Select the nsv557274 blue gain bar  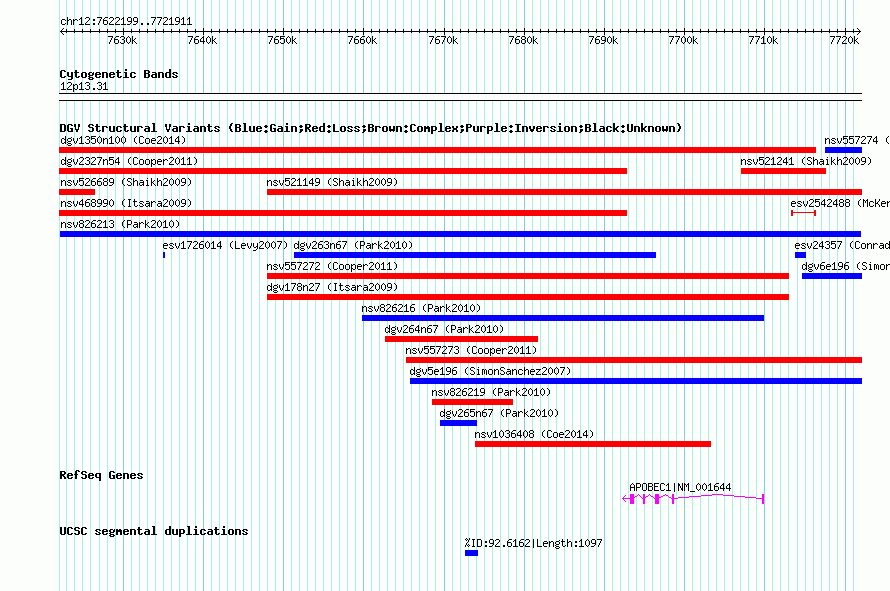pos(843,150)
